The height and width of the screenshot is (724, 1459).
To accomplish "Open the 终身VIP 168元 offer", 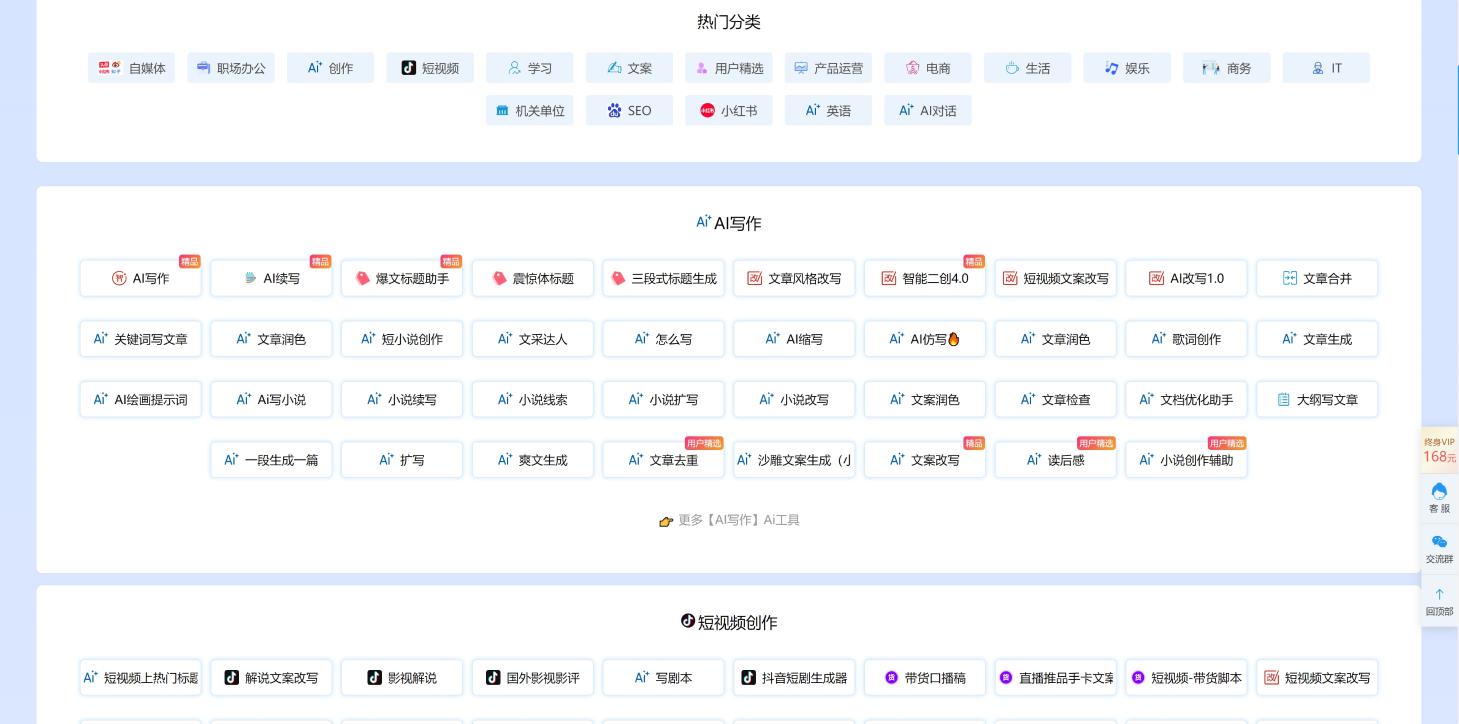I will (x=1439, y=450).
